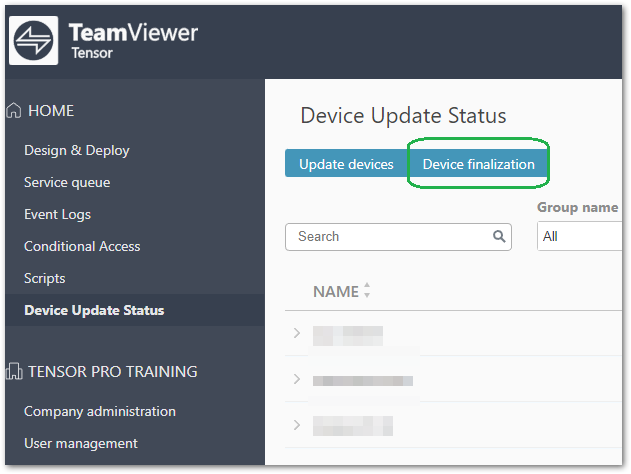Click the Home house icon
The image size is (631, 474).
point(14,110)
